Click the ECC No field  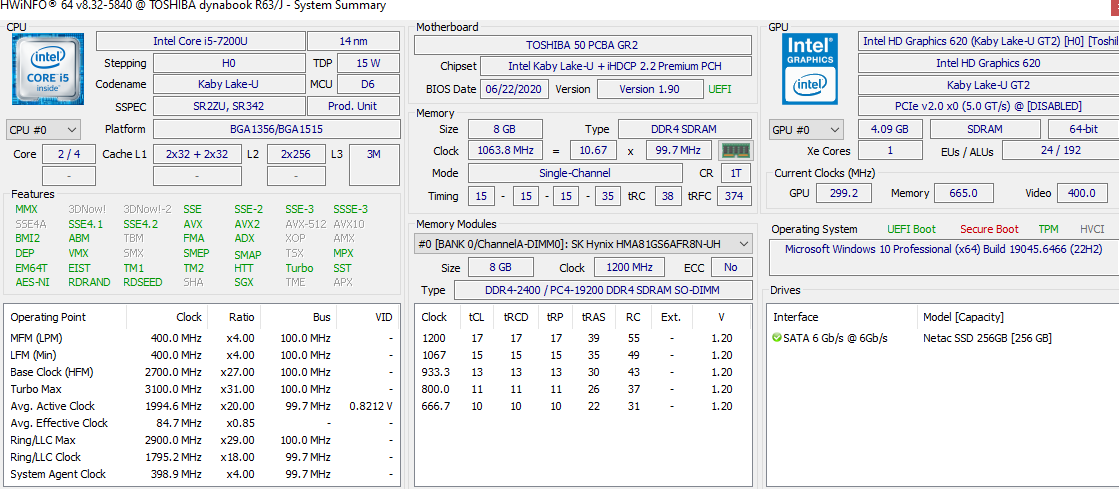pyautogui.click(x=731, y=267)
